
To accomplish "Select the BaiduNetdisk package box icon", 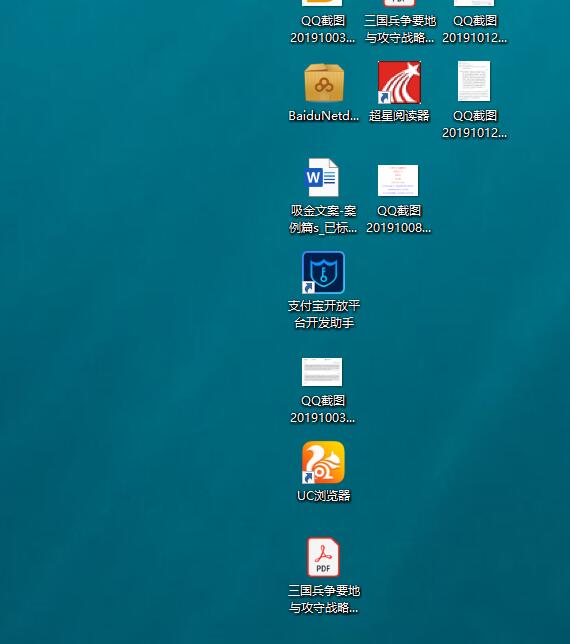I will point(324,83).
